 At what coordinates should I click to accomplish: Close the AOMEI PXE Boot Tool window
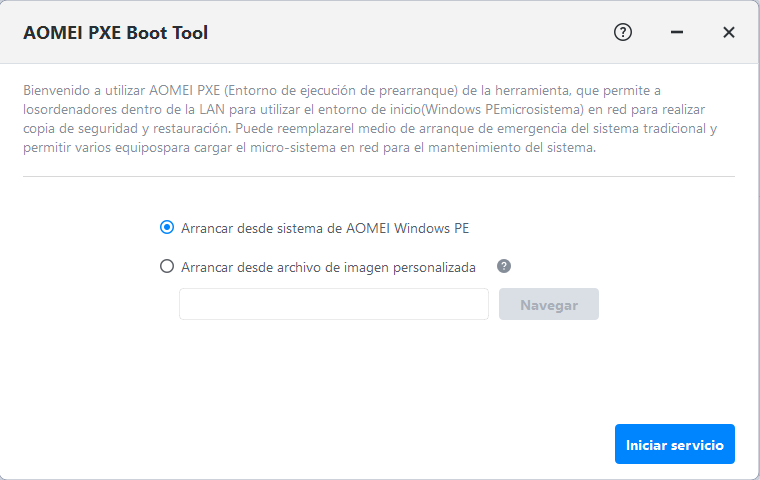click(729, 32)
